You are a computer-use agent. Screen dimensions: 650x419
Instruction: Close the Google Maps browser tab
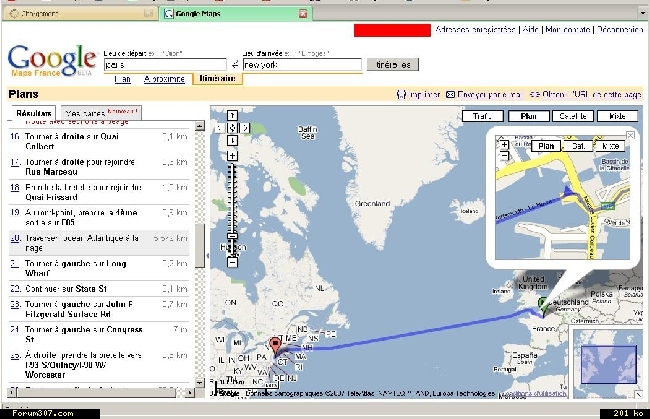(x=303, y=14)
